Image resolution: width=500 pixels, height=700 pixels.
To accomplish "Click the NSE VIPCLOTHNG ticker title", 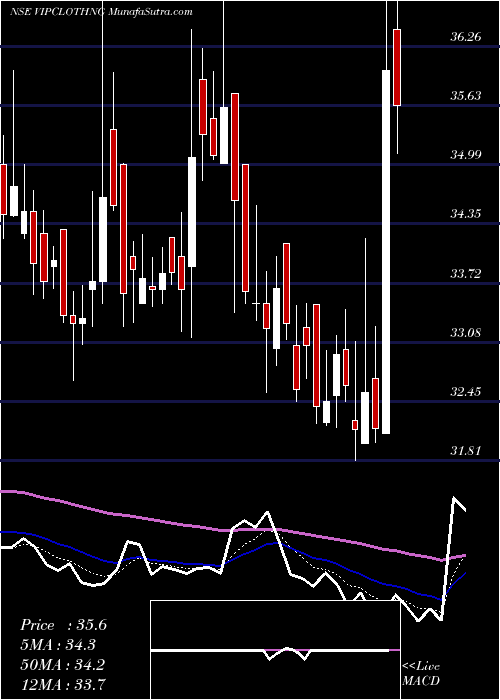I will click(57, 12).
